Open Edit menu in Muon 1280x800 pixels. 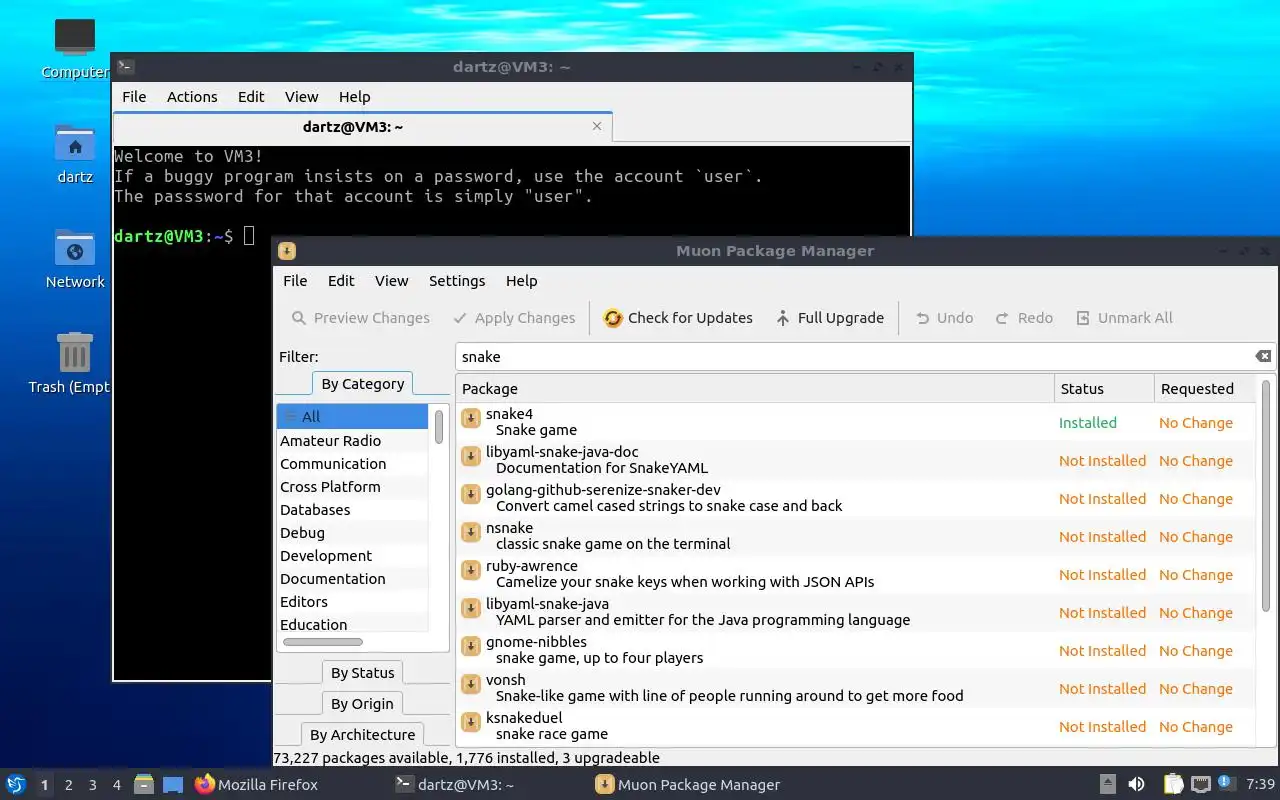coord(341,281)
